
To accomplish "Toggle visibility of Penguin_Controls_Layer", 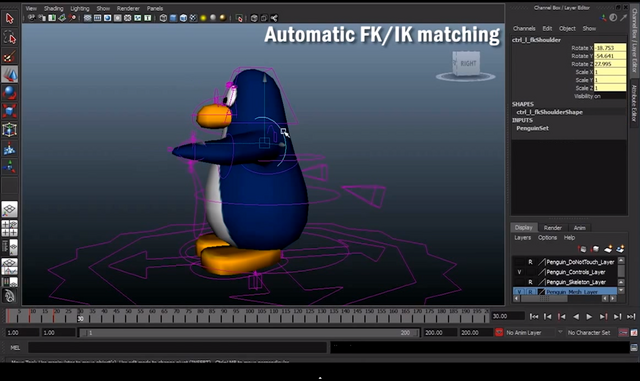I will (x=519, y=272).
